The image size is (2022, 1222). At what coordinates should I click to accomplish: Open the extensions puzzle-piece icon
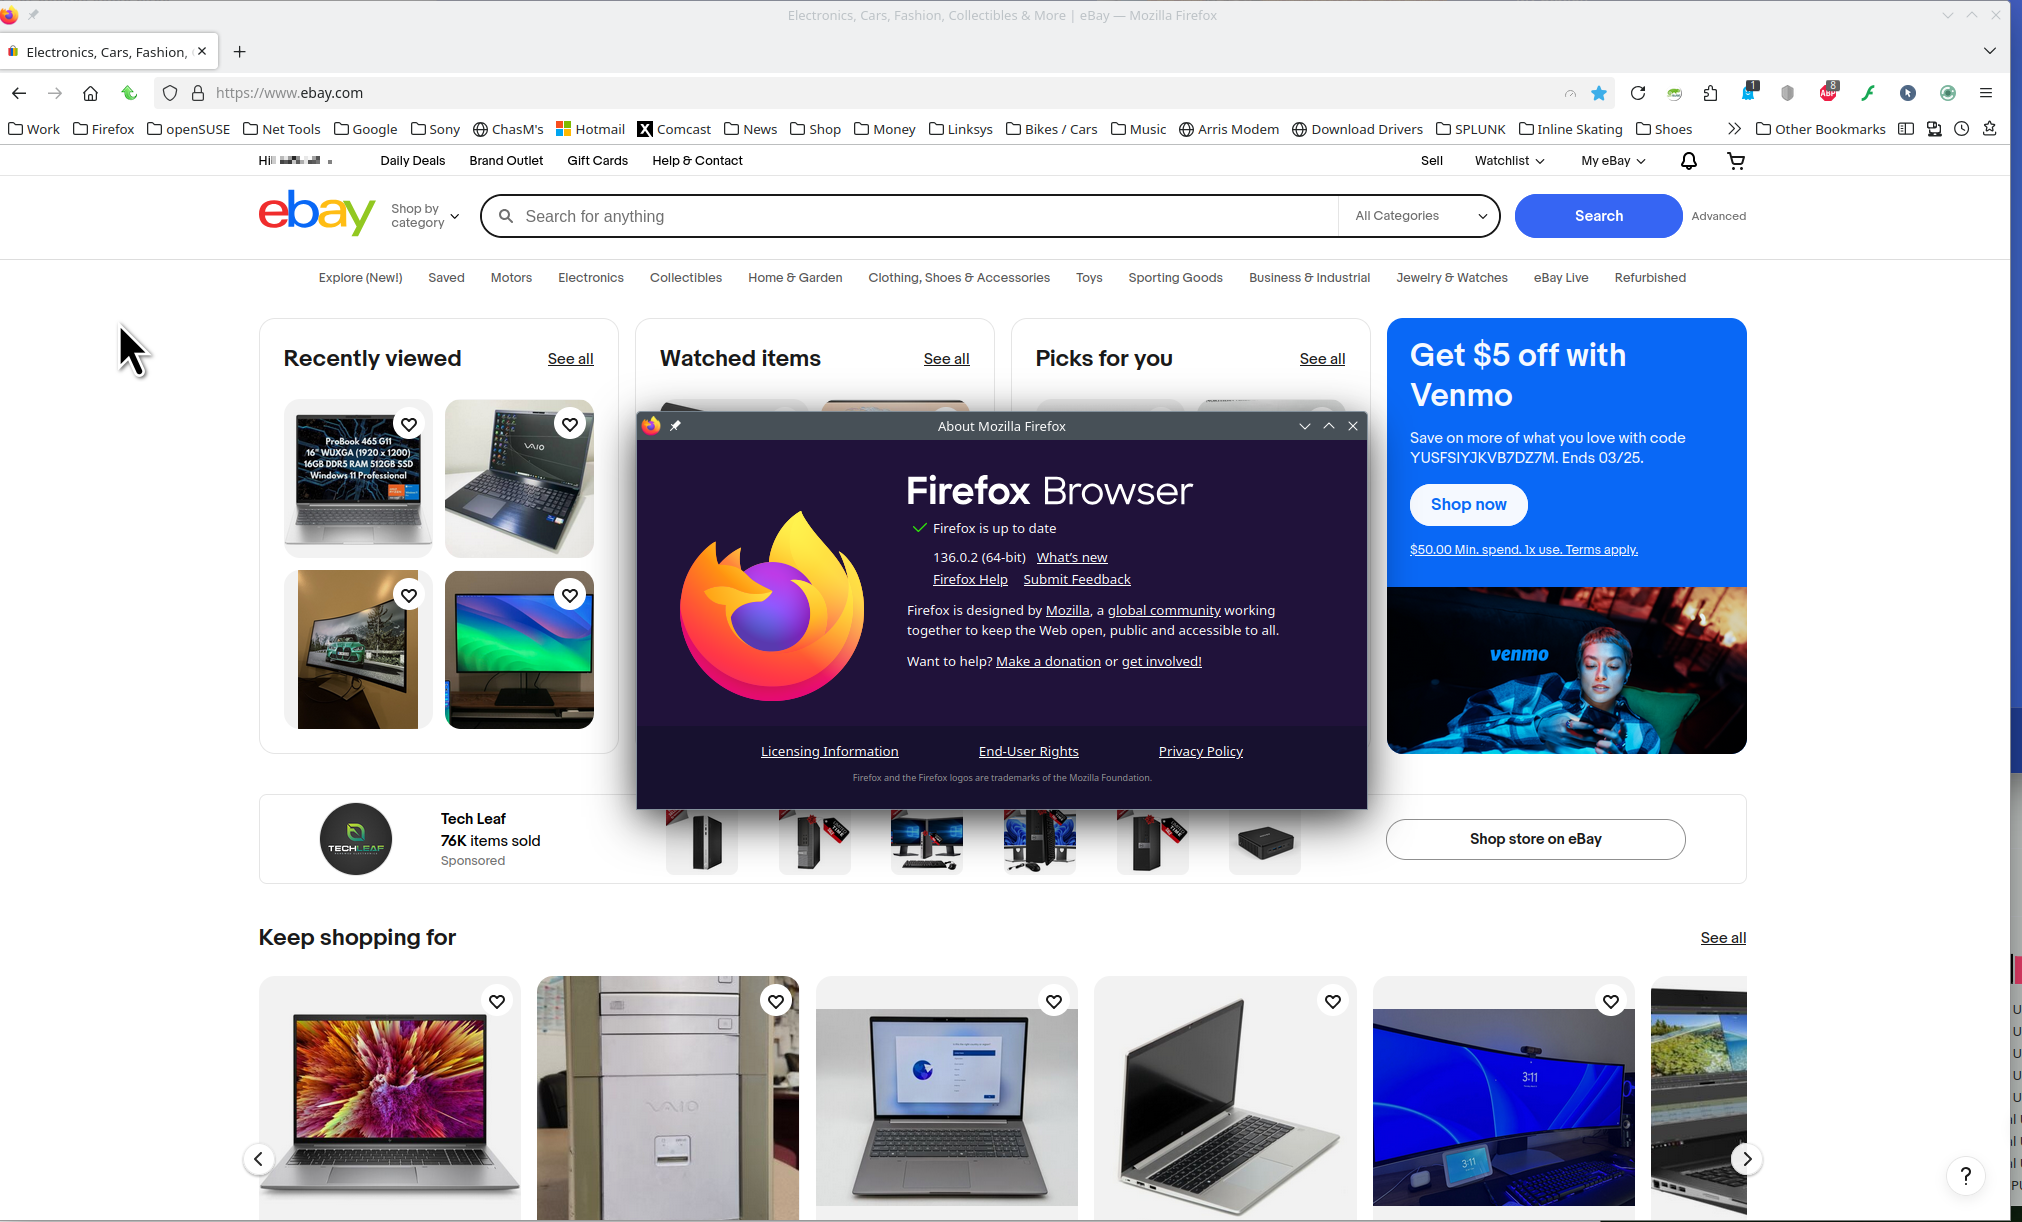[x=1710, y=93]
